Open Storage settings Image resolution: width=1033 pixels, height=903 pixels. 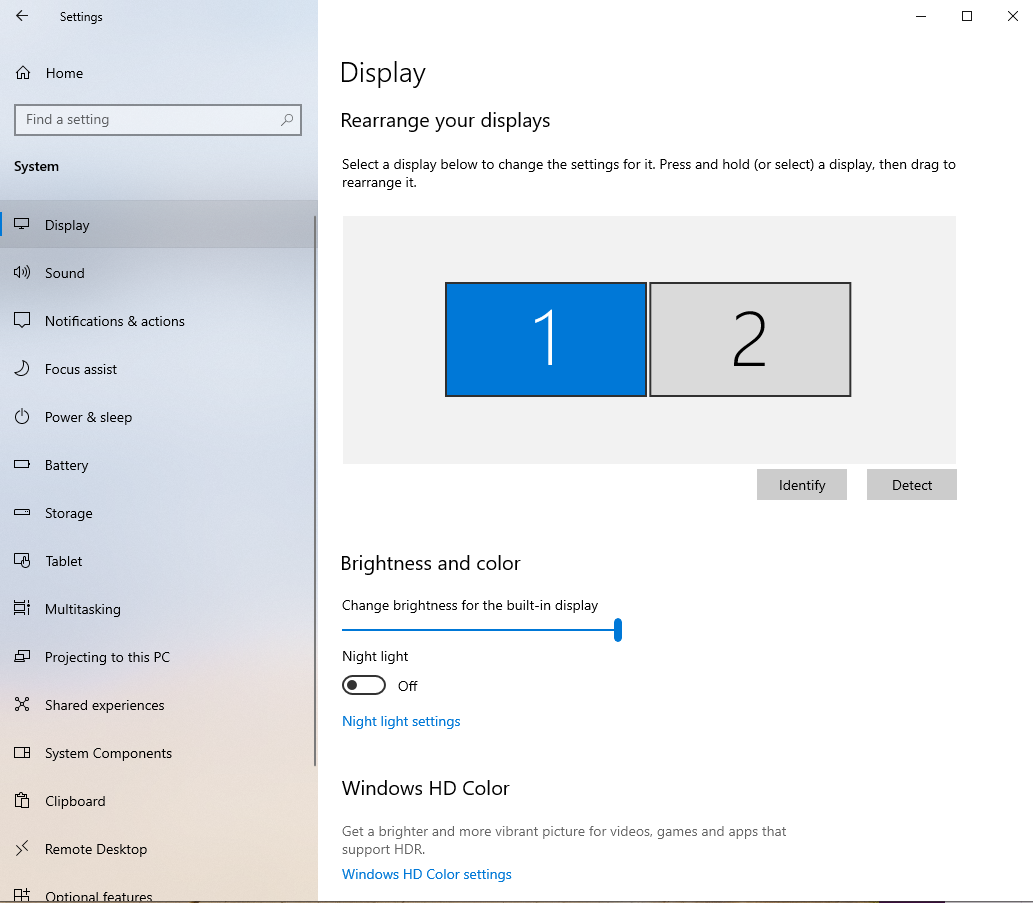click(22, 512)
